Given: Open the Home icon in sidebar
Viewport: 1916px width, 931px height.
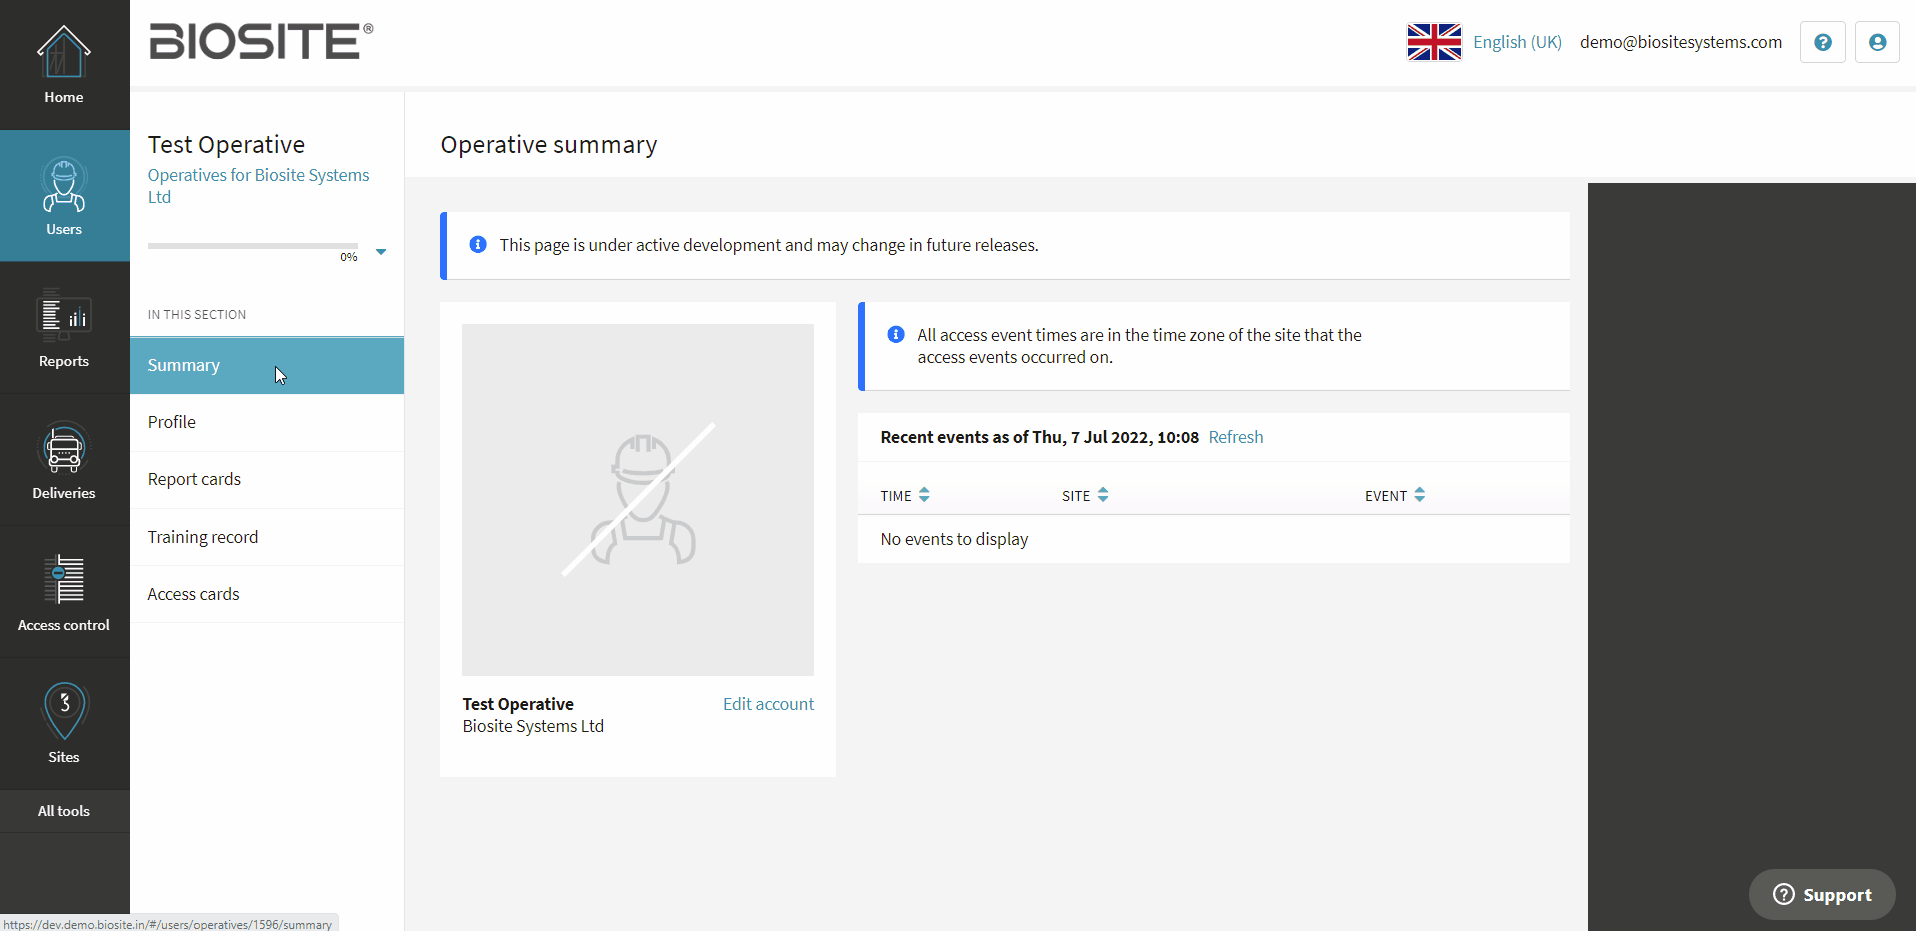Looking at the screenshot, I should point(64,52).
